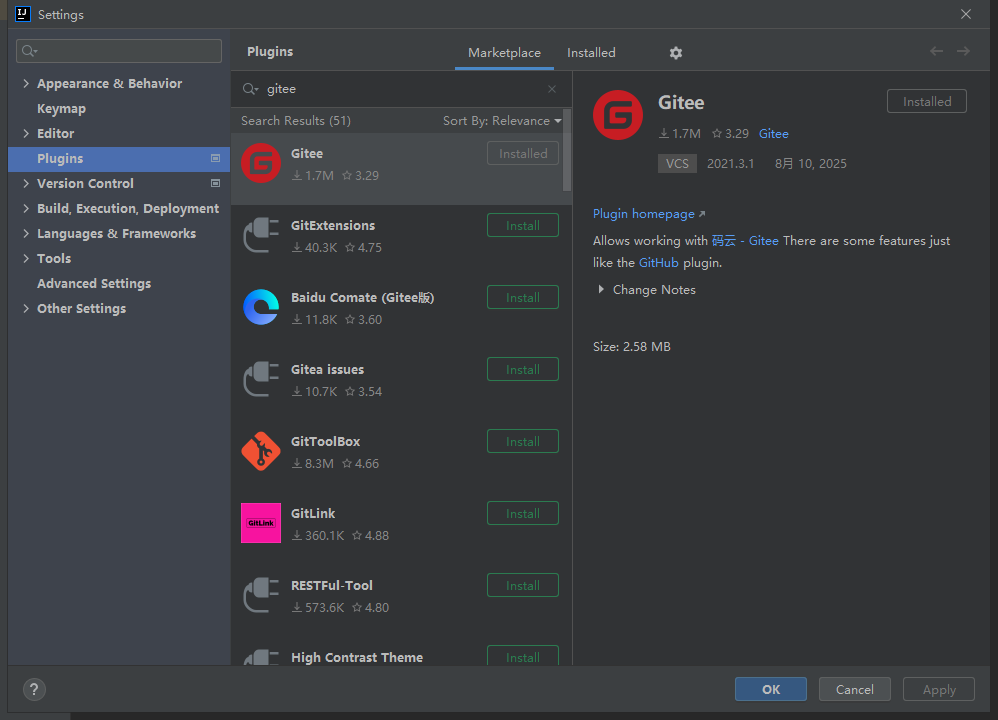Select the High Contrast Theme title
The image size is (998, 720).
tap(356, 657)
